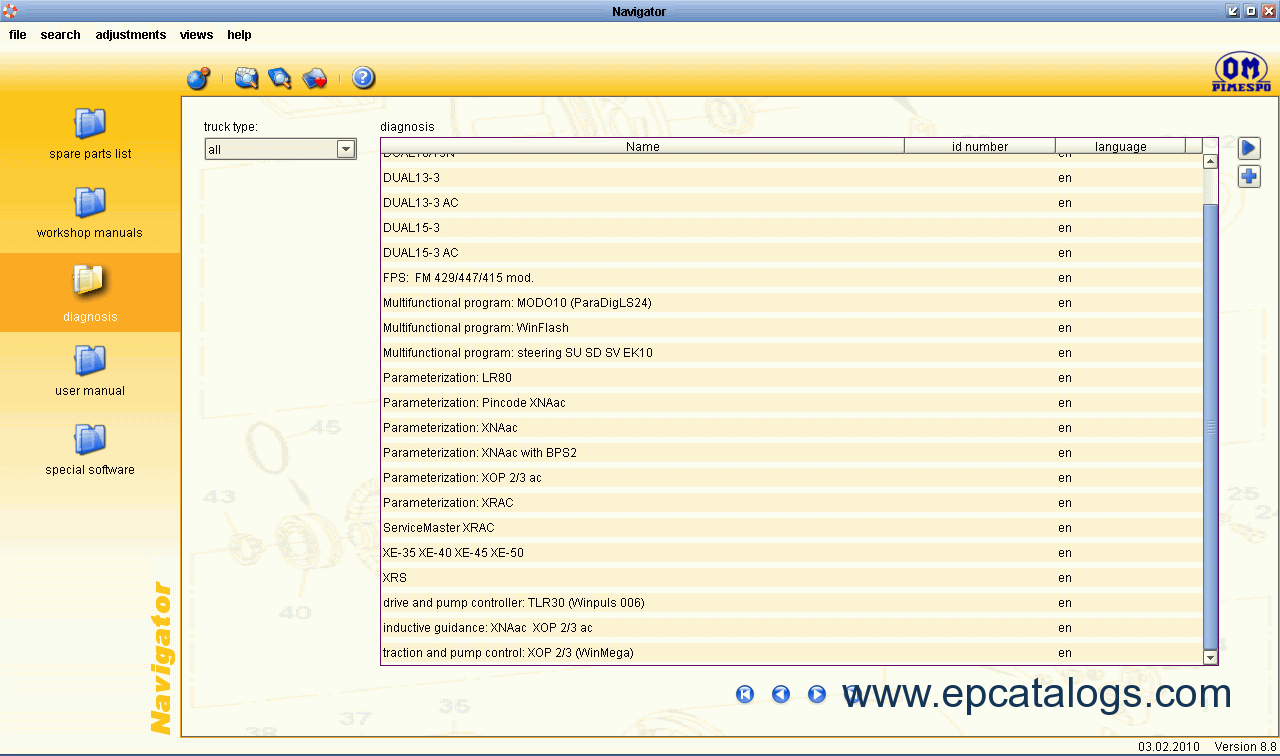Viewport: 1280px width, 756px height.
Task: Go to first page with skip-back button
Action: (745, 694)
